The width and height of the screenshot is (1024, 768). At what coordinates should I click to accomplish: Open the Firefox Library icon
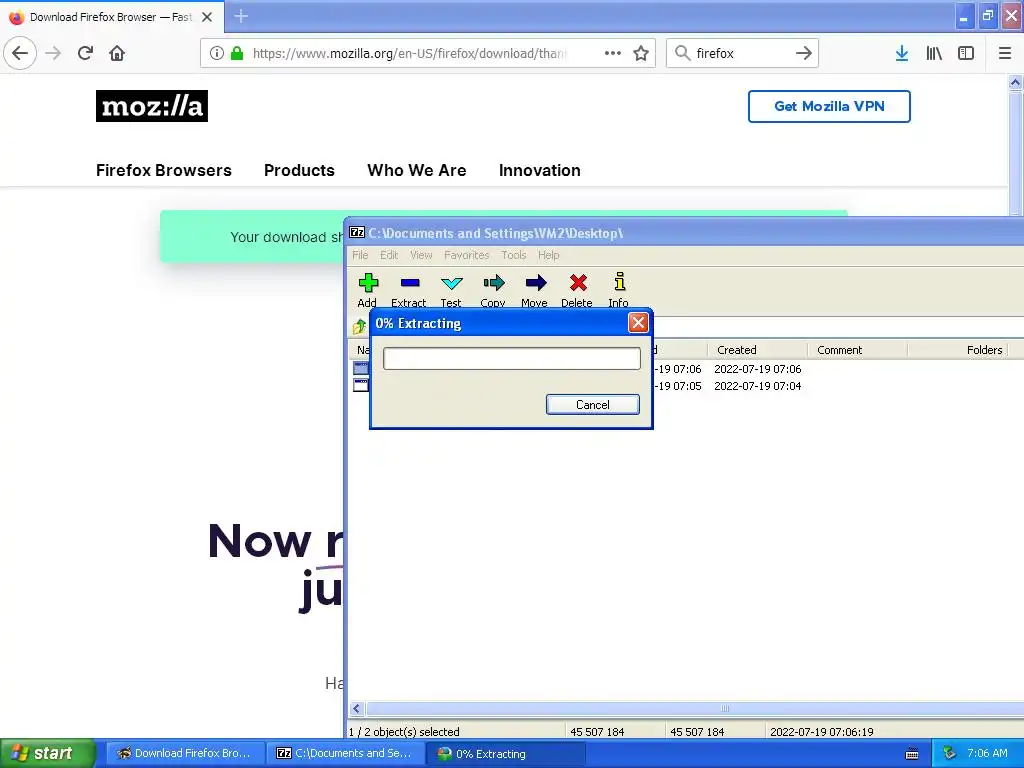coord(934,53)
